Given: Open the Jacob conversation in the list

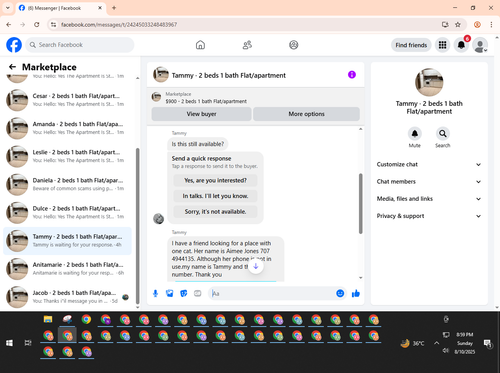Looking at the screenshot, I should pos(67,297).
